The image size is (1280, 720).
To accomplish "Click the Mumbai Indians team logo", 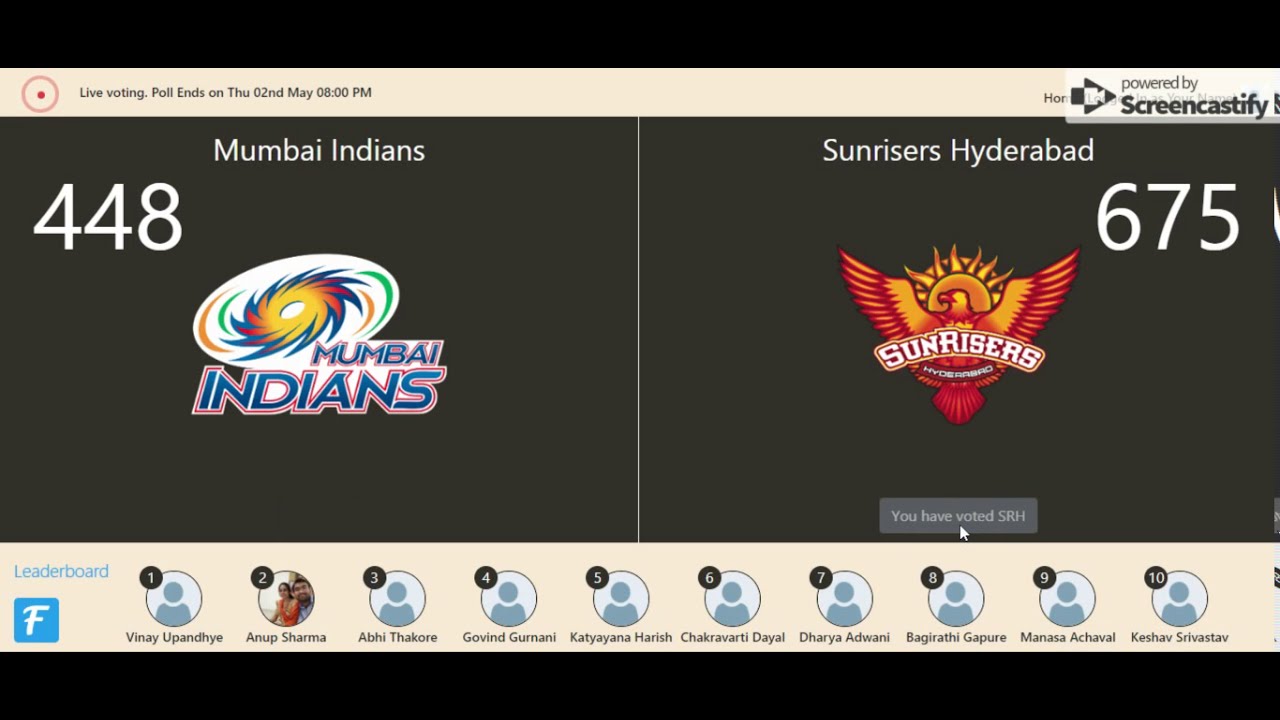I will click(319, 334).
